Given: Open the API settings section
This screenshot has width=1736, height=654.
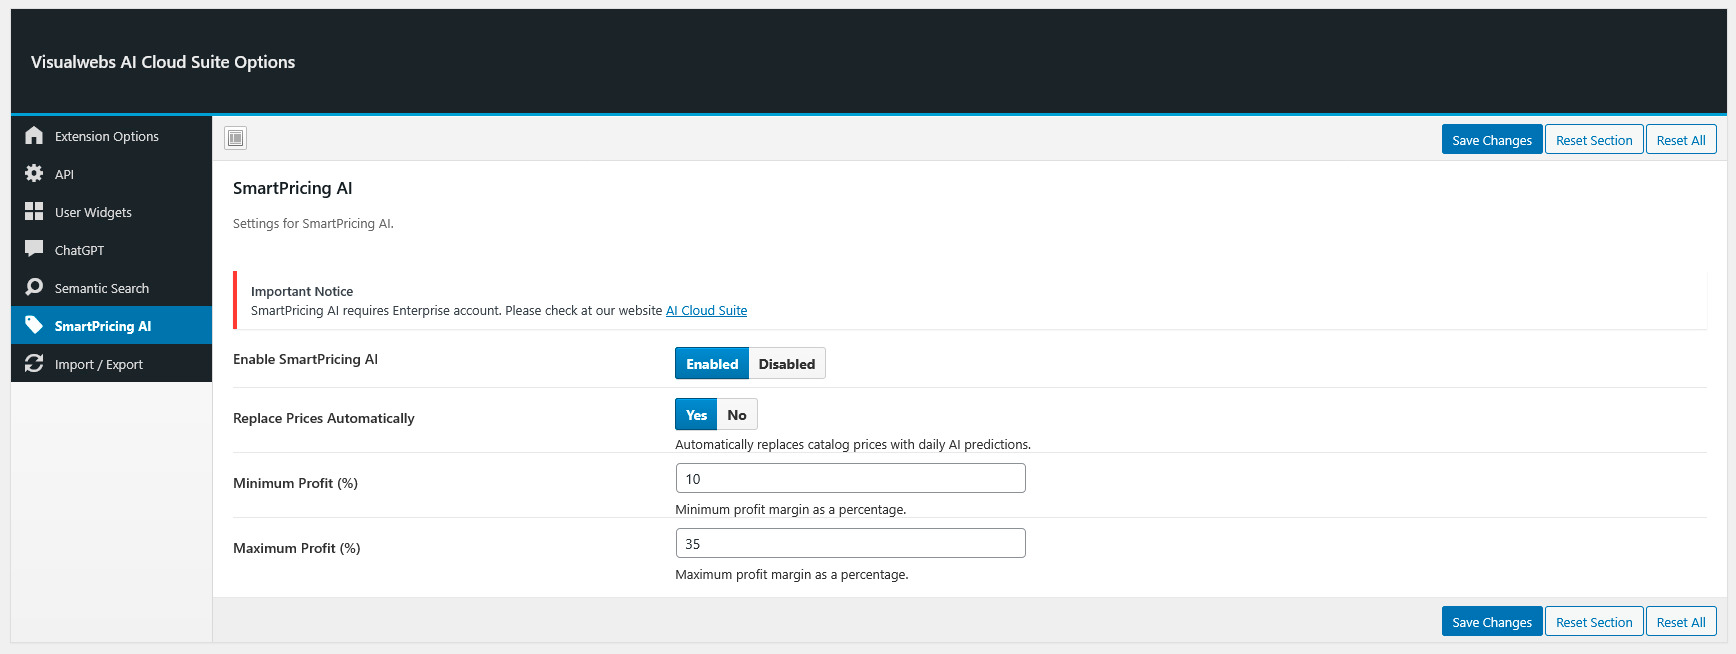Looking at the screenshot, I should pos(112,174).
